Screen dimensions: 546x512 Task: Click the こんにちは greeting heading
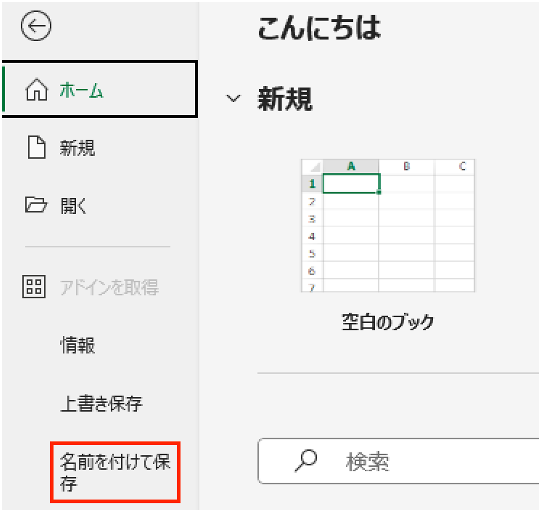pos(319,28)
